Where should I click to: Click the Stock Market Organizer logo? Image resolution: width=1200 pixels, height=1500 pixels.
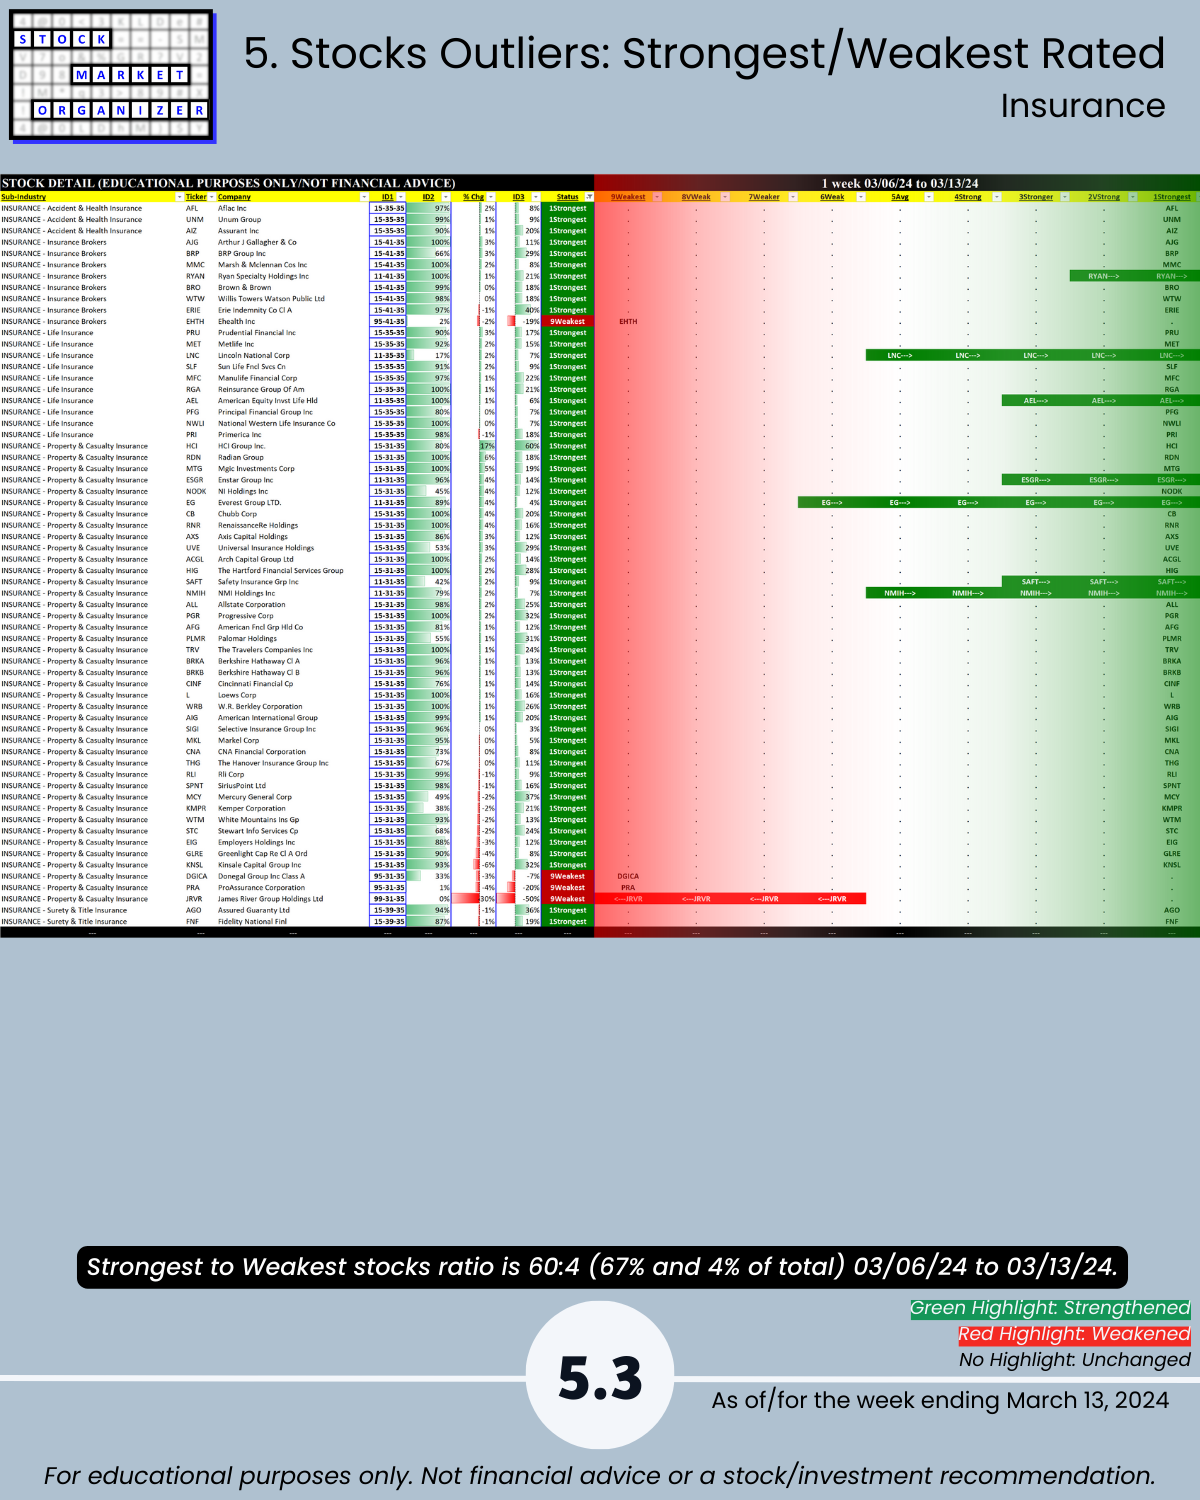coord(112,76)
